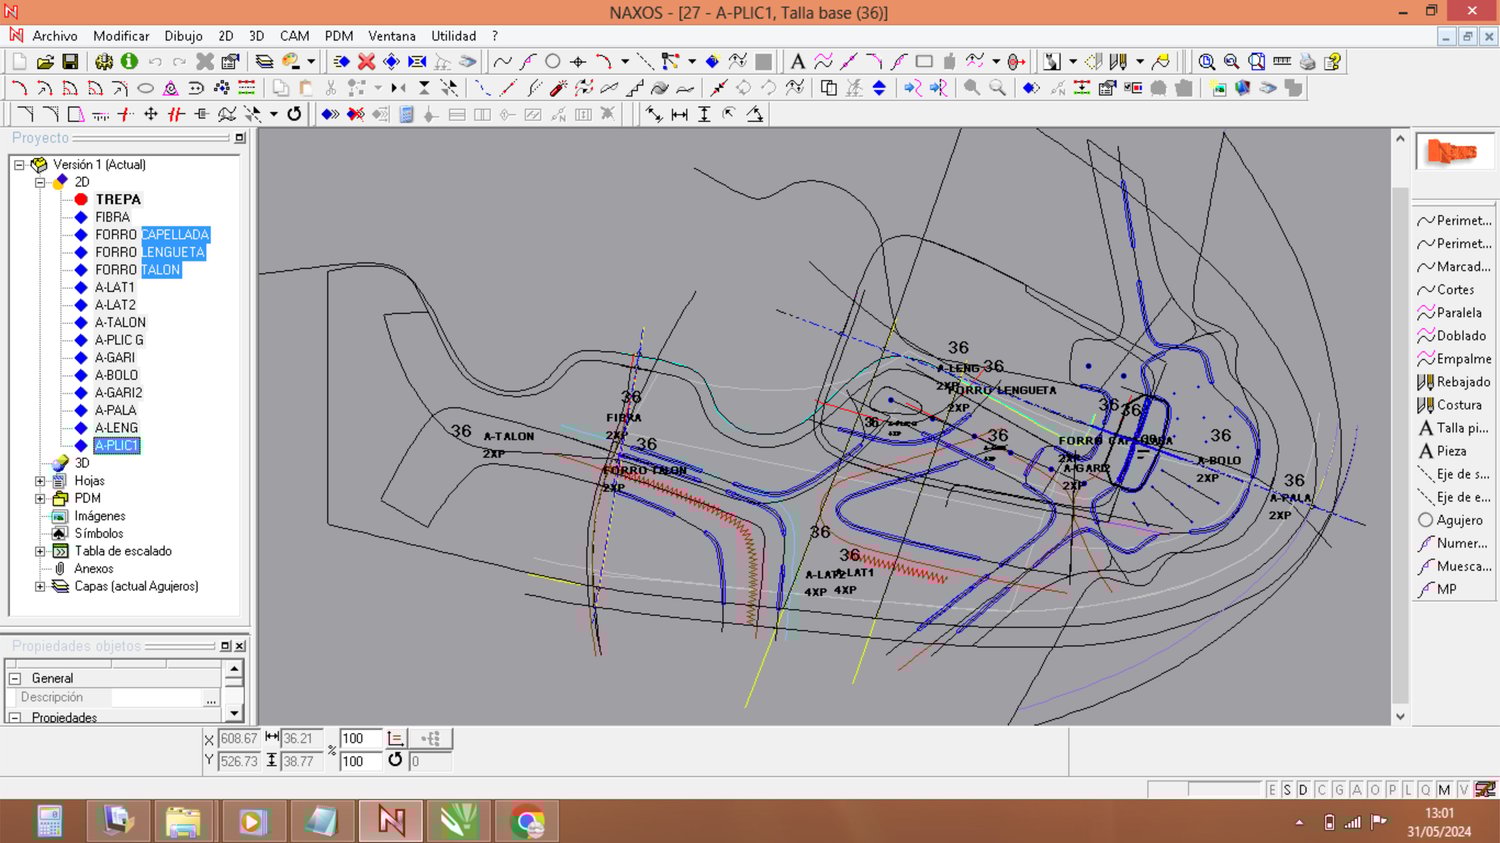The width and height of the screenshot is (1500, 843).
Task: Toggle the 'D' status bar indicator
Action: click(x=1303, y=790)
